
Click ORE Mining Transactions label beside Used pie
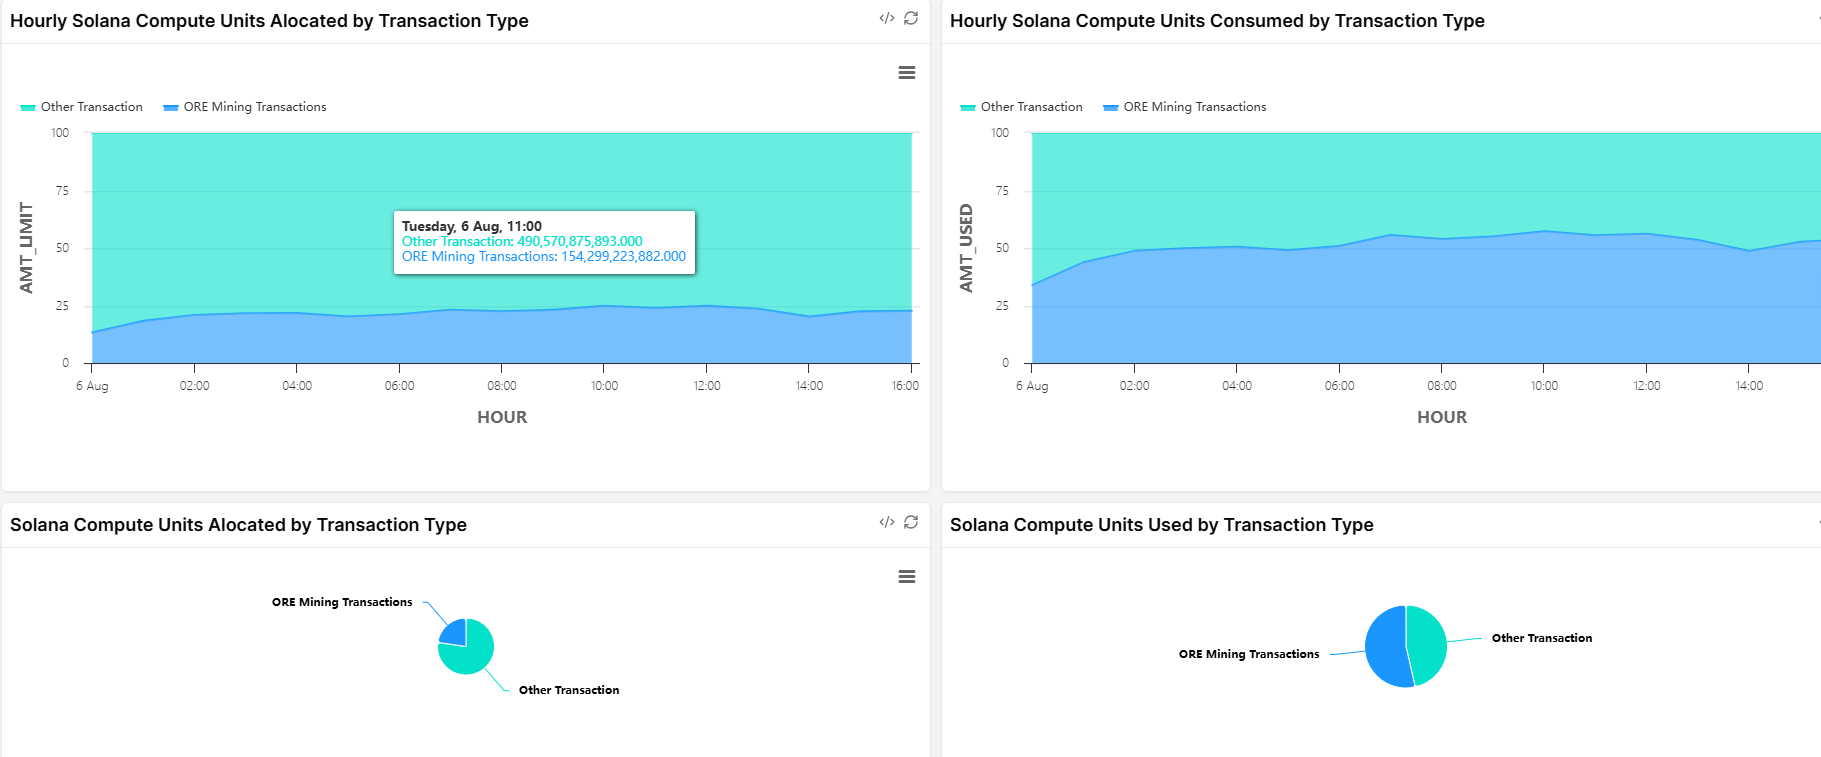click(x=1248, y=654)
